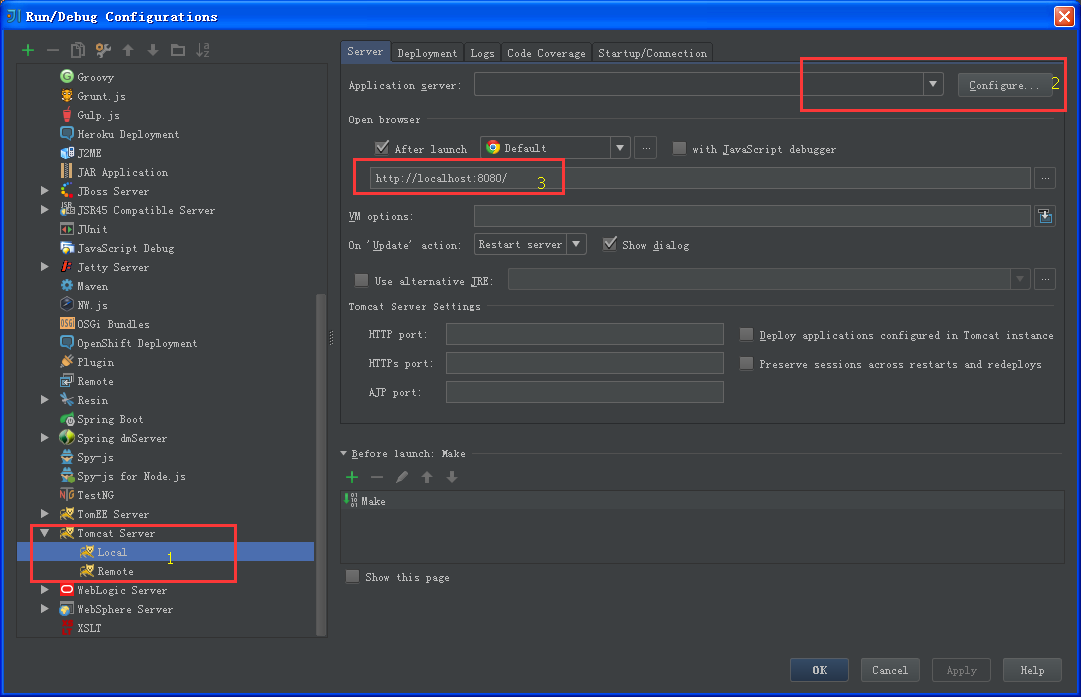Expand the Jetty Server node
This screenshot has height=697, width=1081.
(45, 266)
